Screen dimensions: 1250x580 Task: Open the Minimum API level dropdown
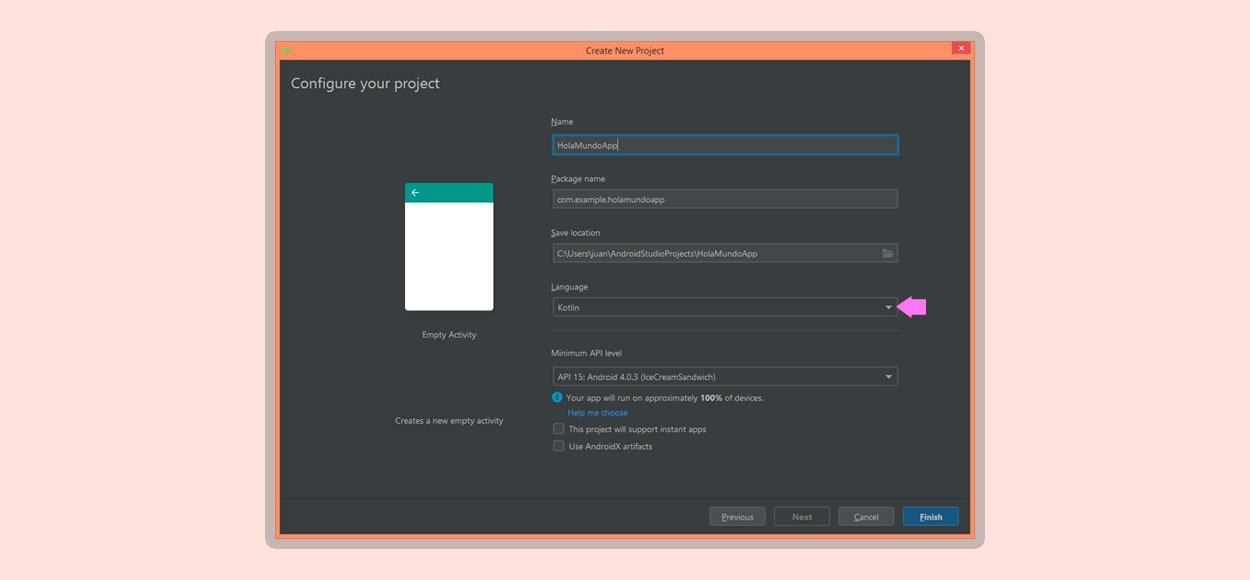click(x=725, y=377)
